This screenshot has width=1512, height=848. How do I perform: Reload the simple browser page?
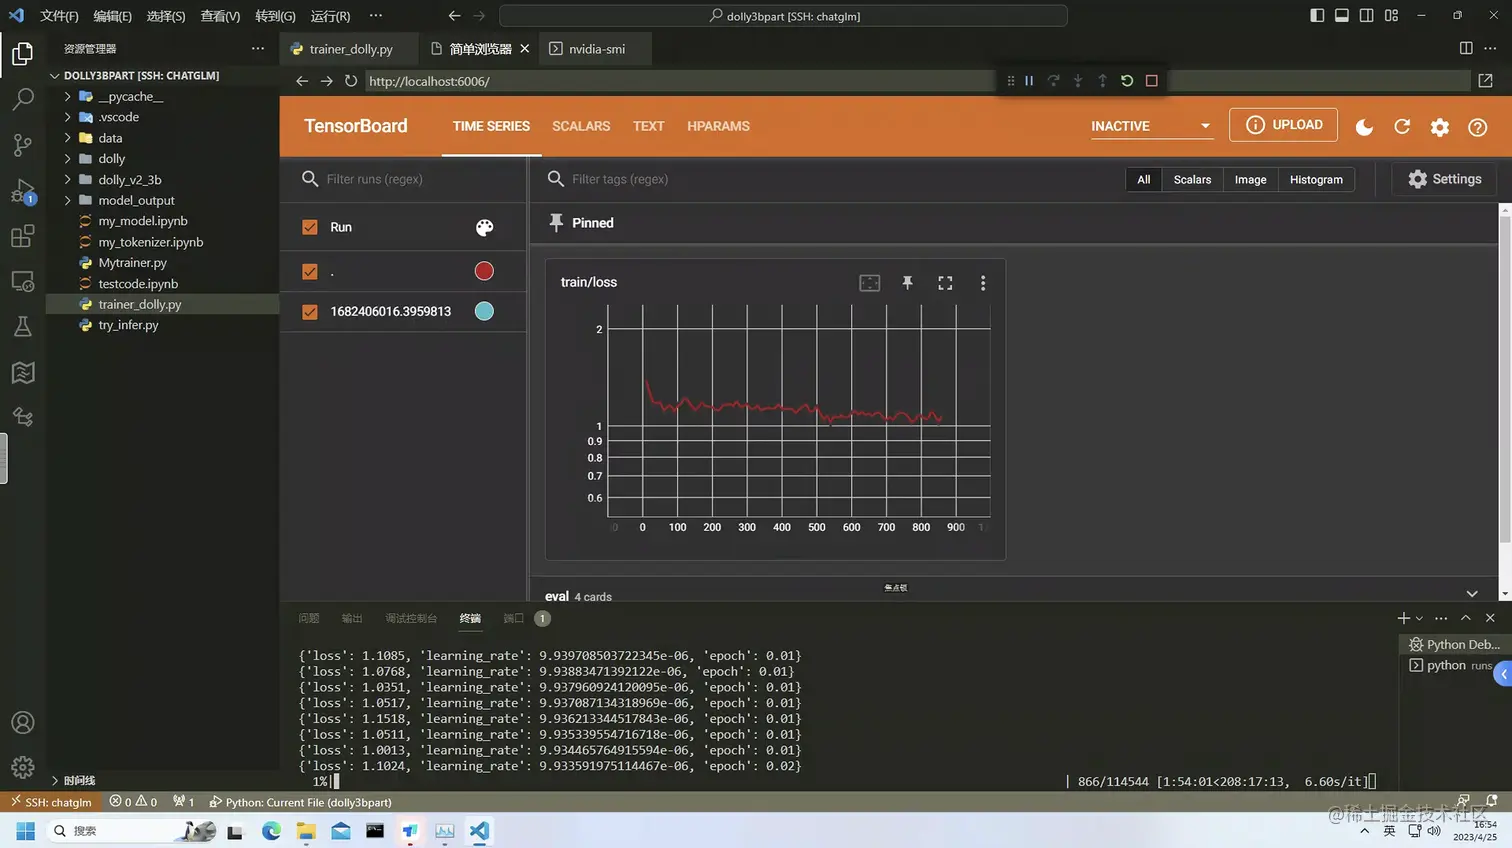[351, 81]
